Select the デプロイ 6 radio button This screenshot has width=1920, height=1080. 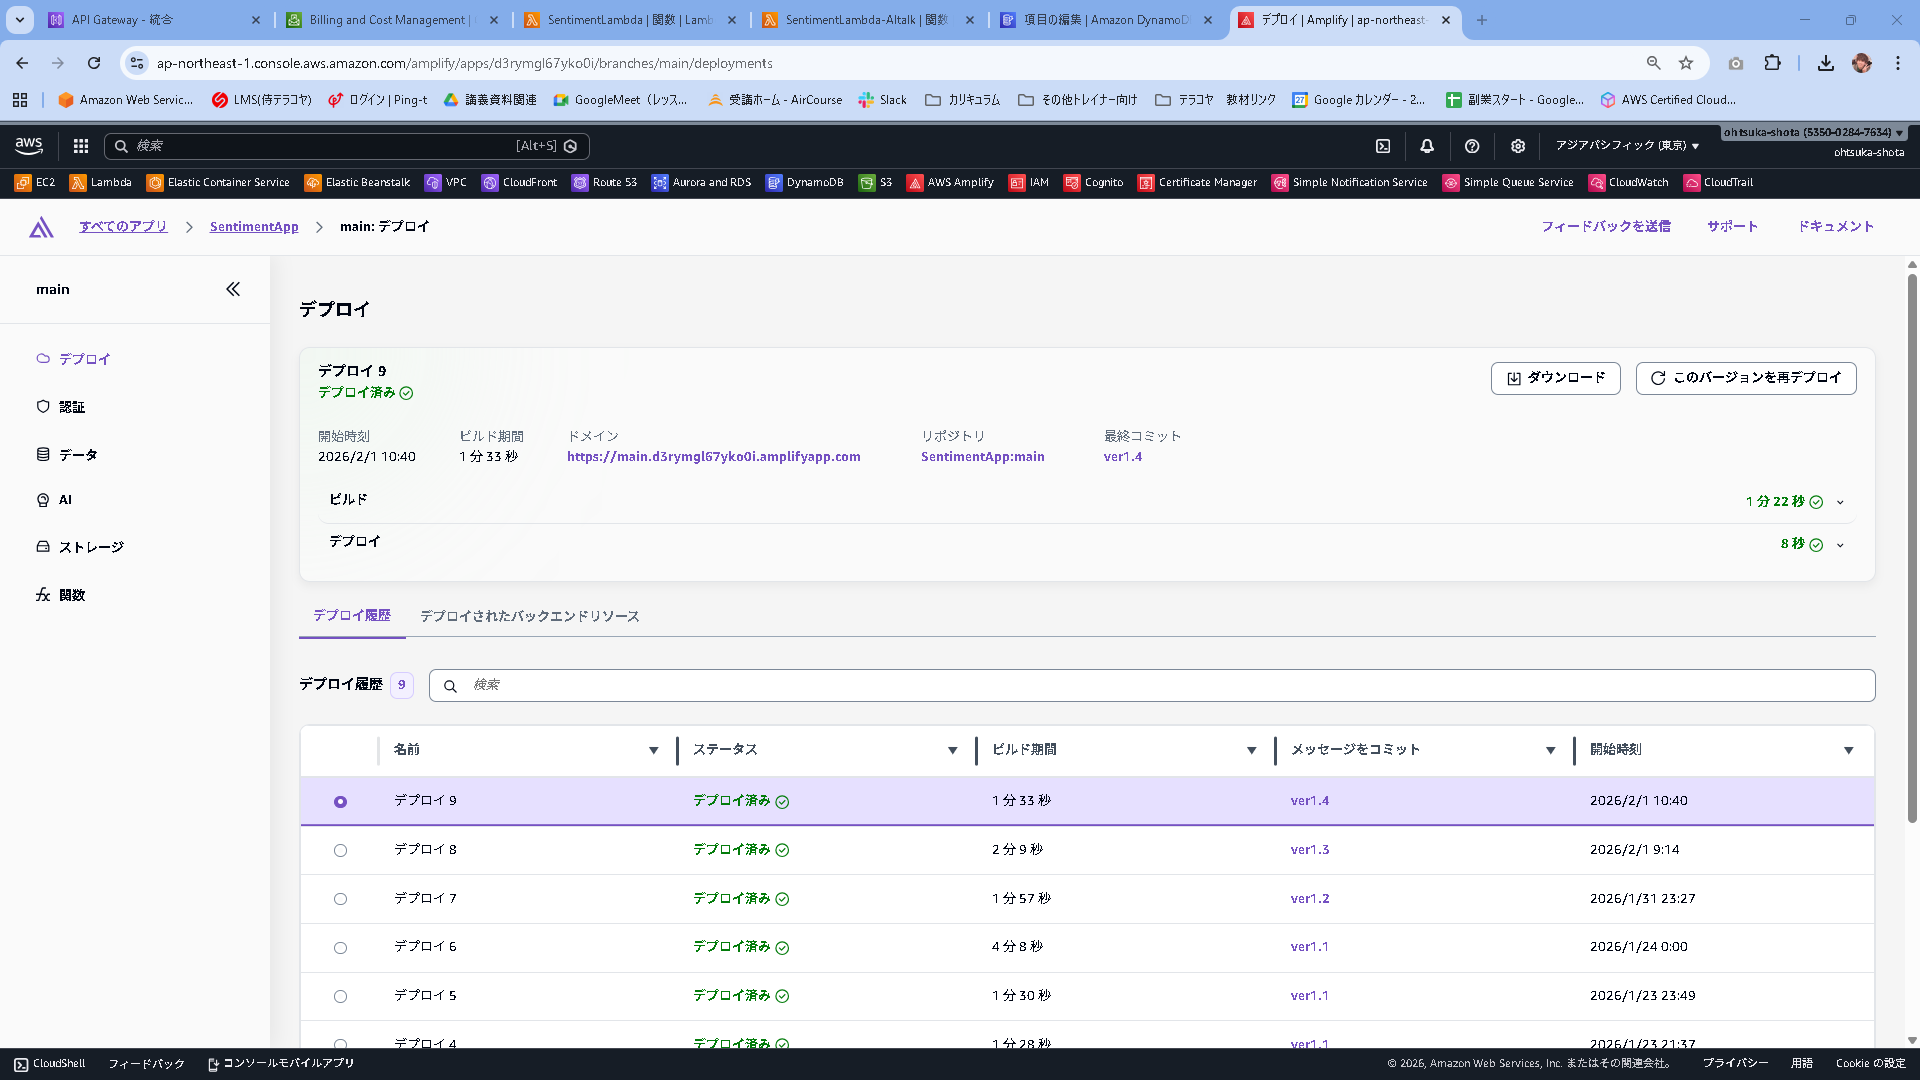340,947
